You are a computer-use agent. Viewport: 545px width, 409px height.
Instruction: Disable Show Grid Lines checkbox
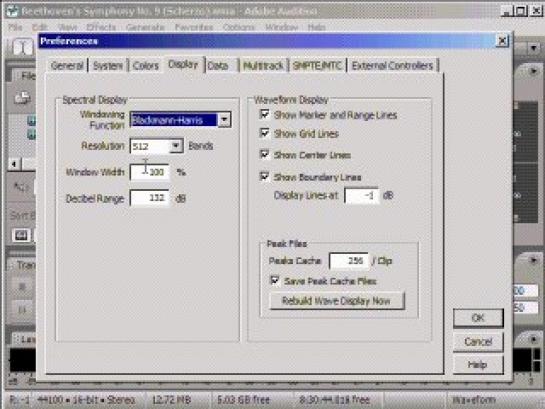(265, 133)
